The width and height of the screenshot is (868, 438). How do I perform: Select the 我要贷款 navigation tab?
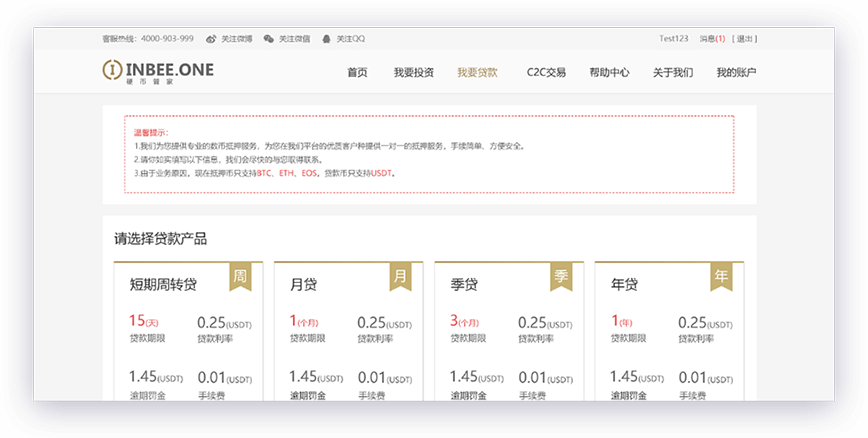[477, 73]
